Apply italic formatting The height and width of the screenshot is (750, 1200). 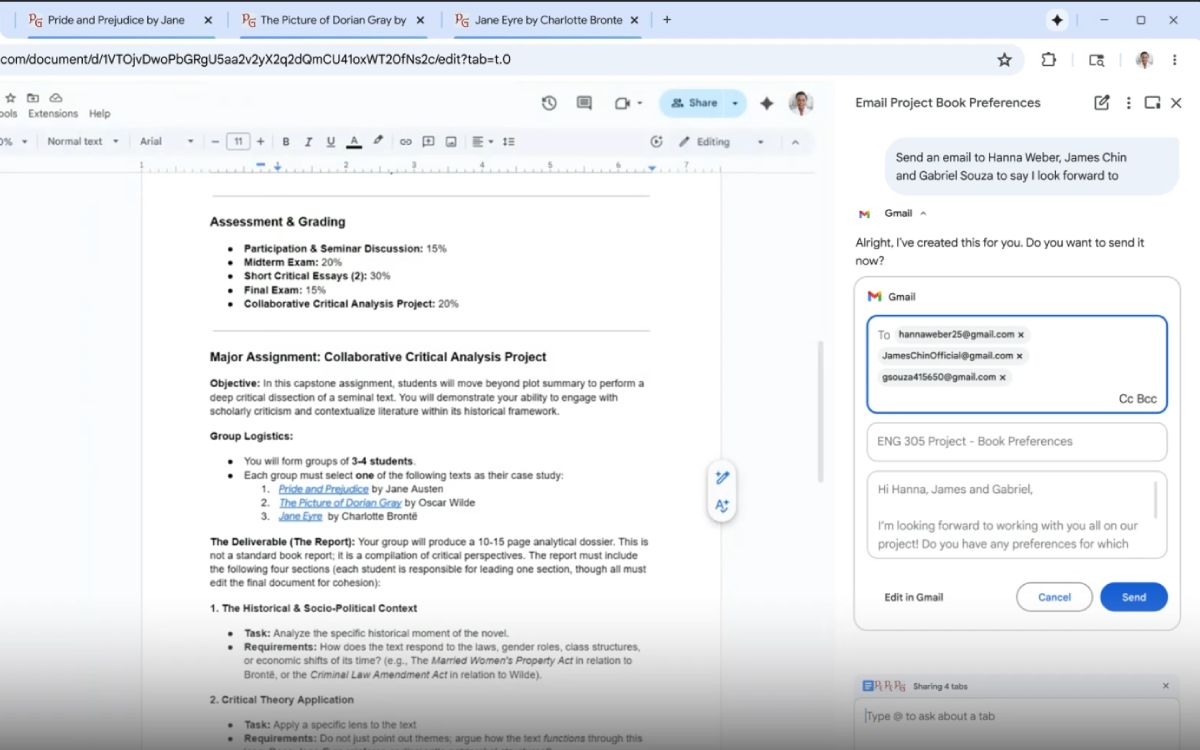tap(309, 141)
